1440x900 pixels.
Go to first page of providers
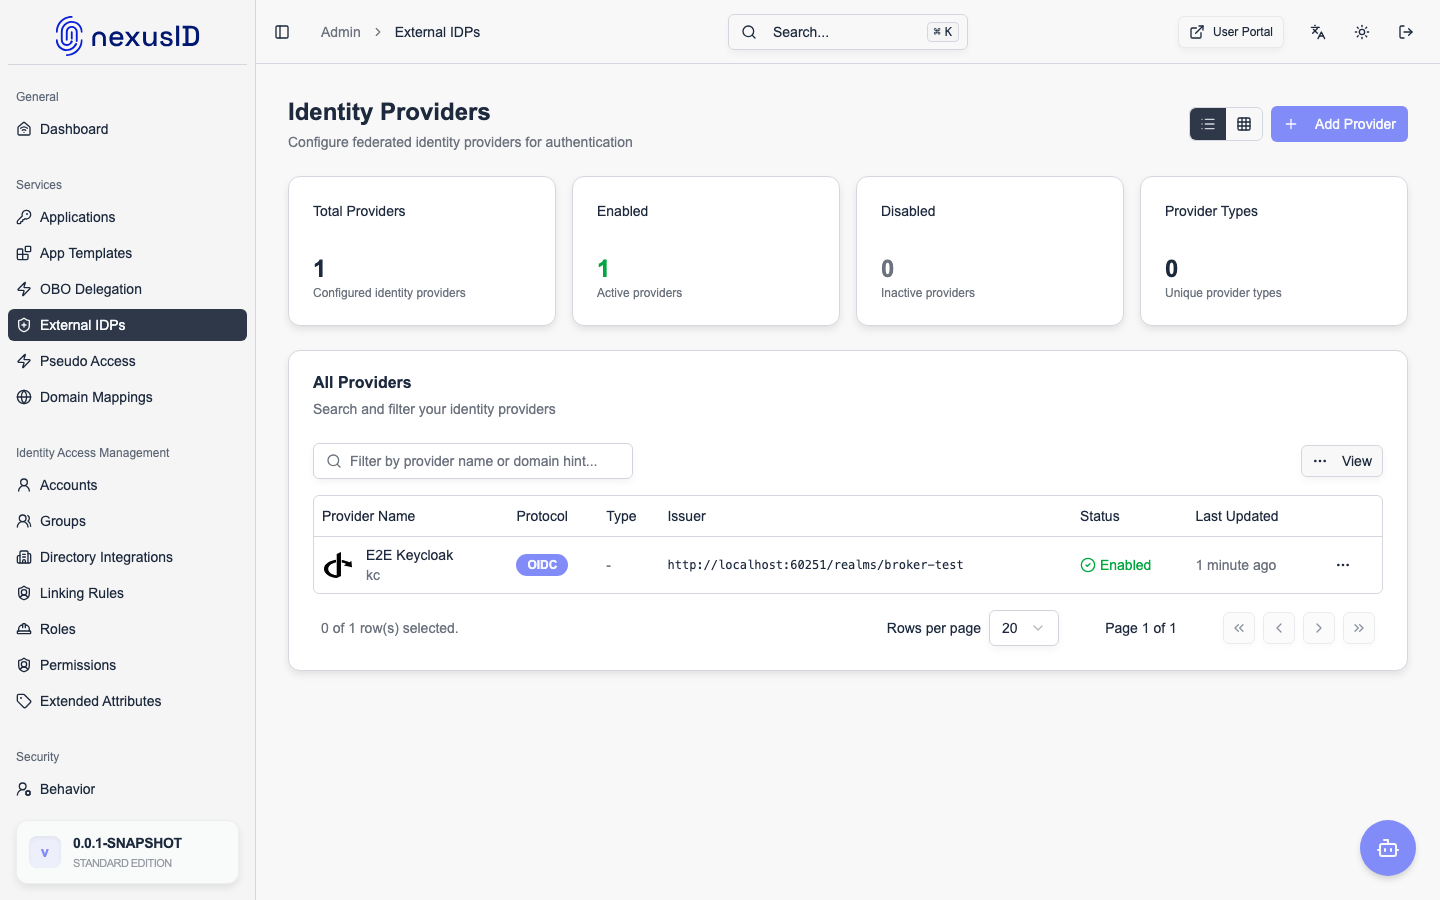click(1239, 628)
